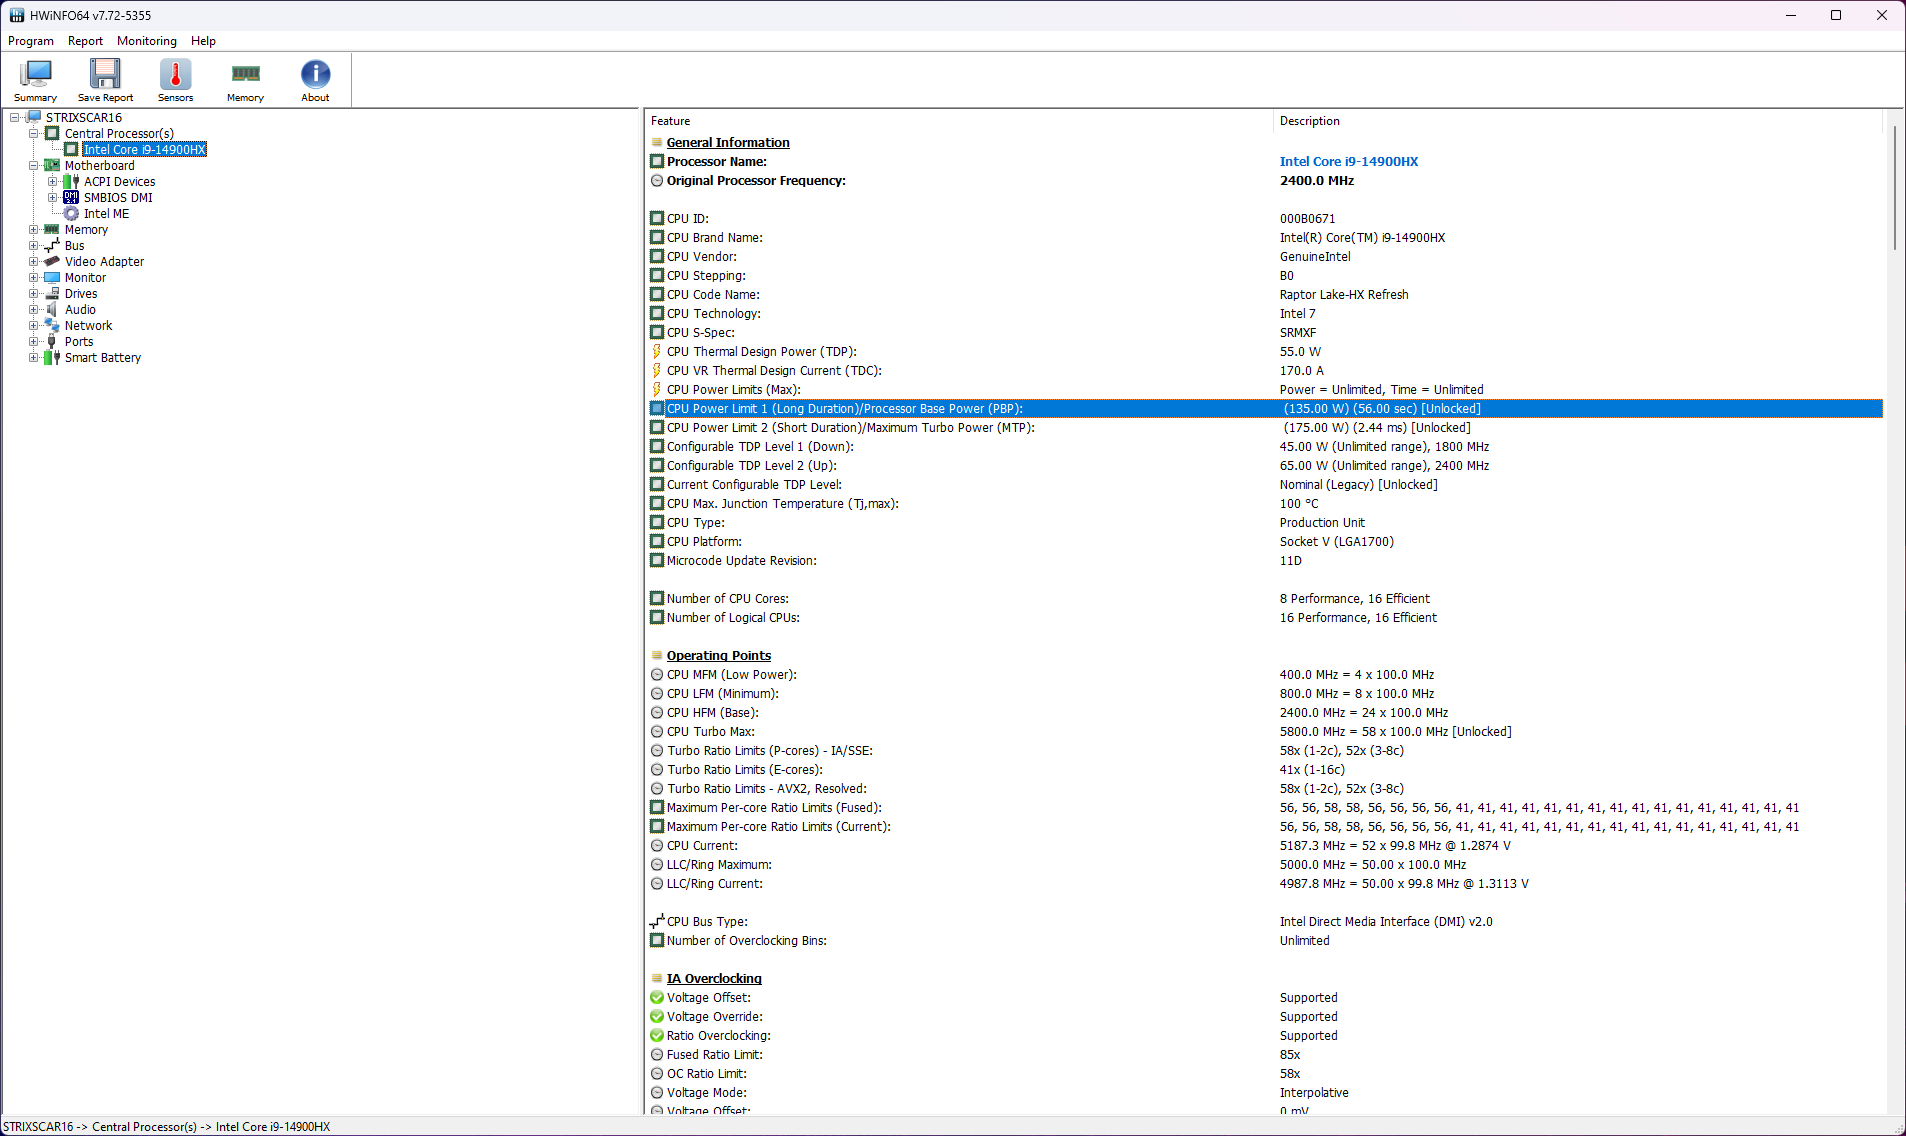
Task: Click the STRIXSCAR16 computer icon
Action: point(34,117)
